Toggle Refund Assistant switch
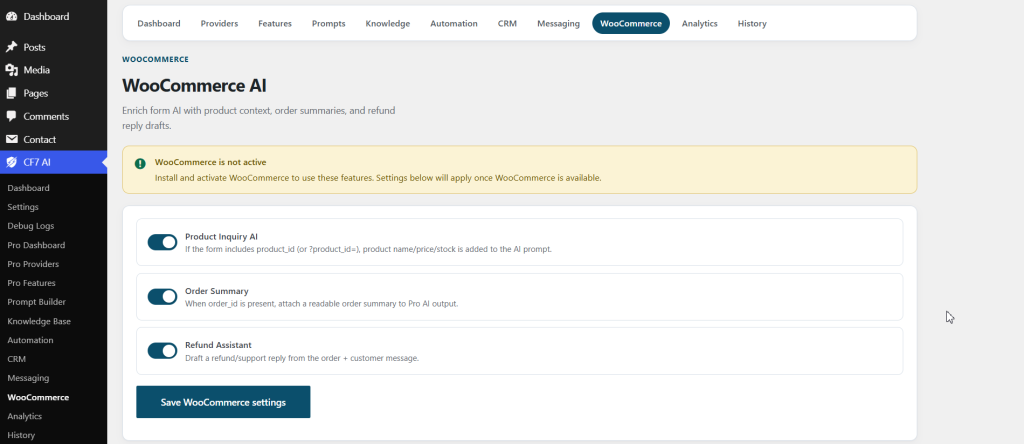1024x444 pixels. 163,351
